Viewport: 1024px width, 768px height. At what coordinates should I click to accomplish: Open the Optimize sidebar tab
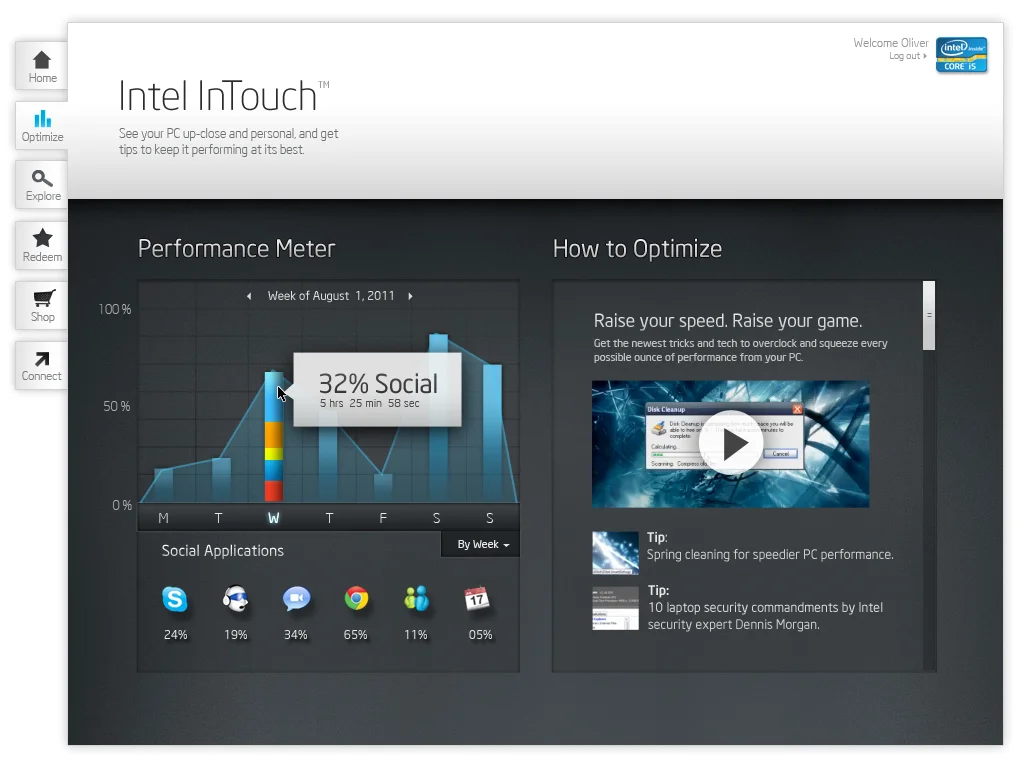[x=42, y=125]
